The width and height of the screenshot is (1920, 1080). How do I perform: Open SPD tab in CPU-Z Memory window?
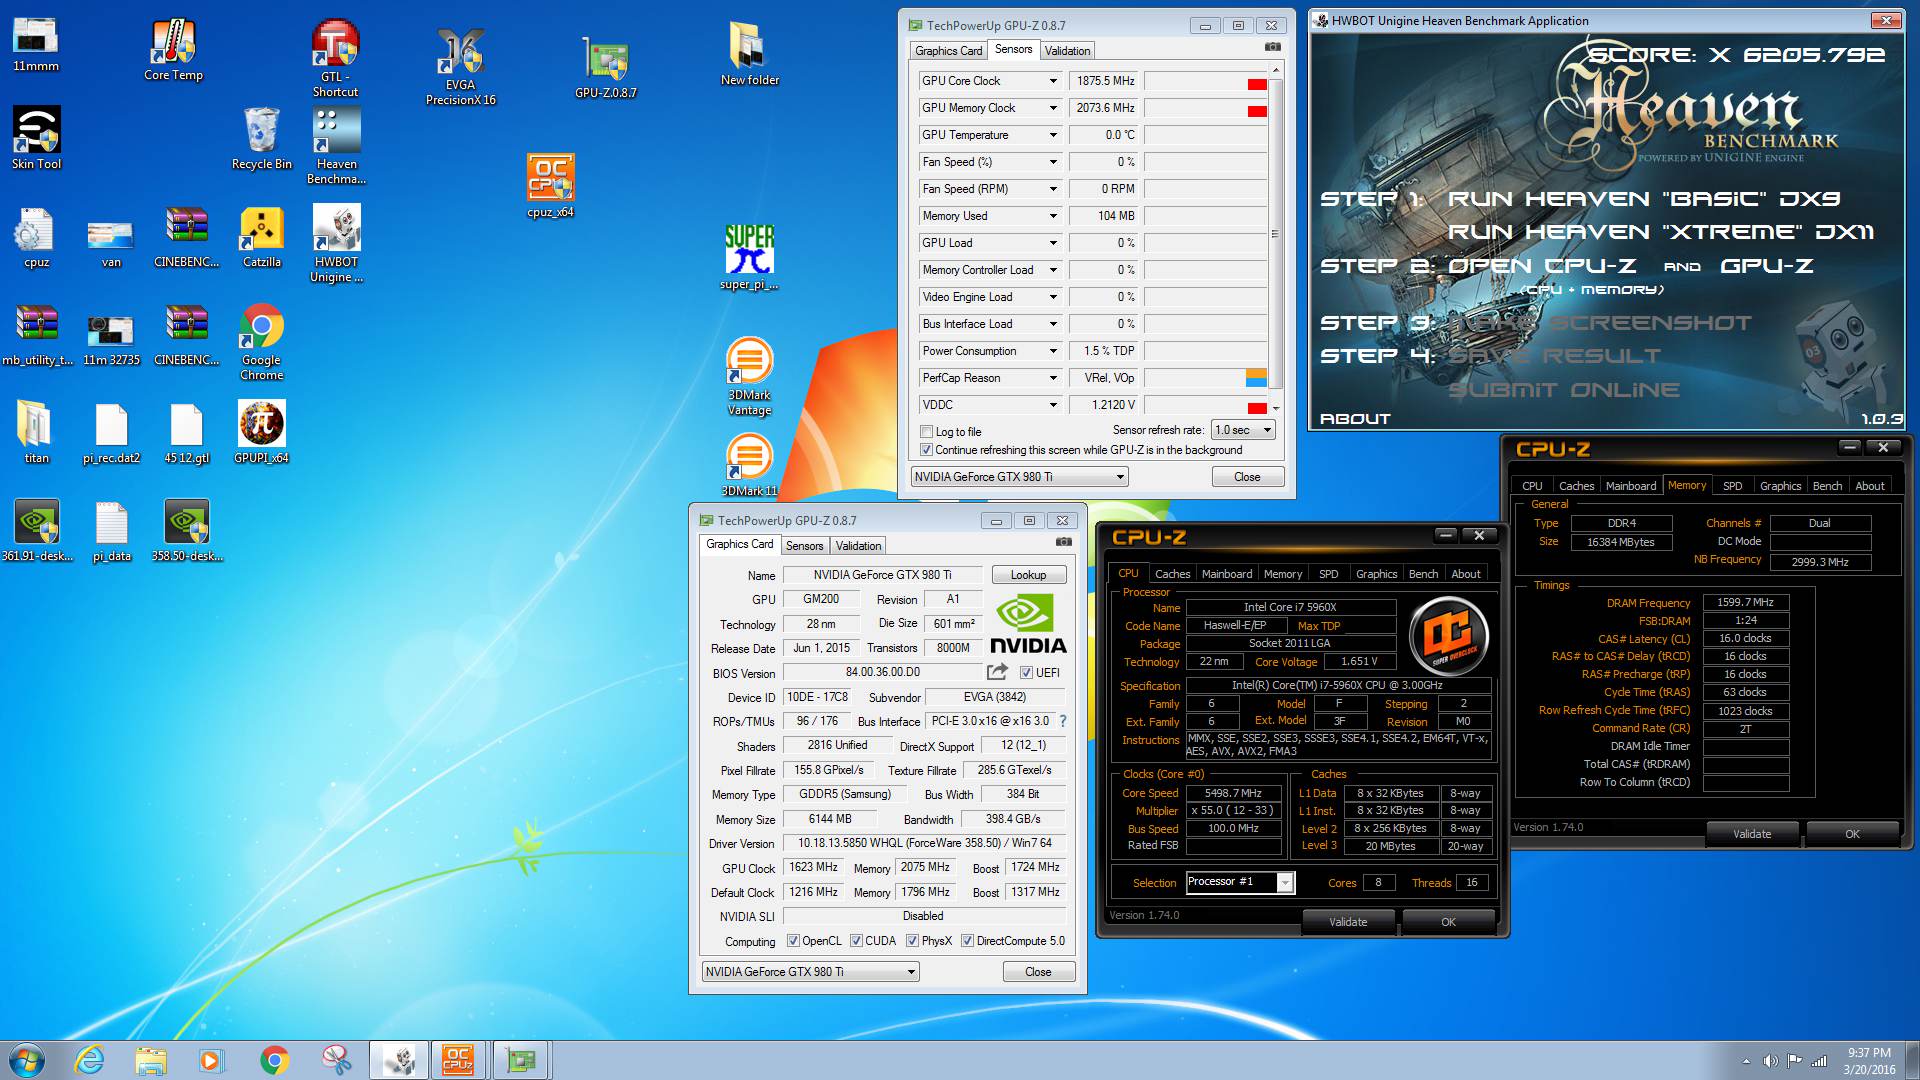[x=1732, y=486]
